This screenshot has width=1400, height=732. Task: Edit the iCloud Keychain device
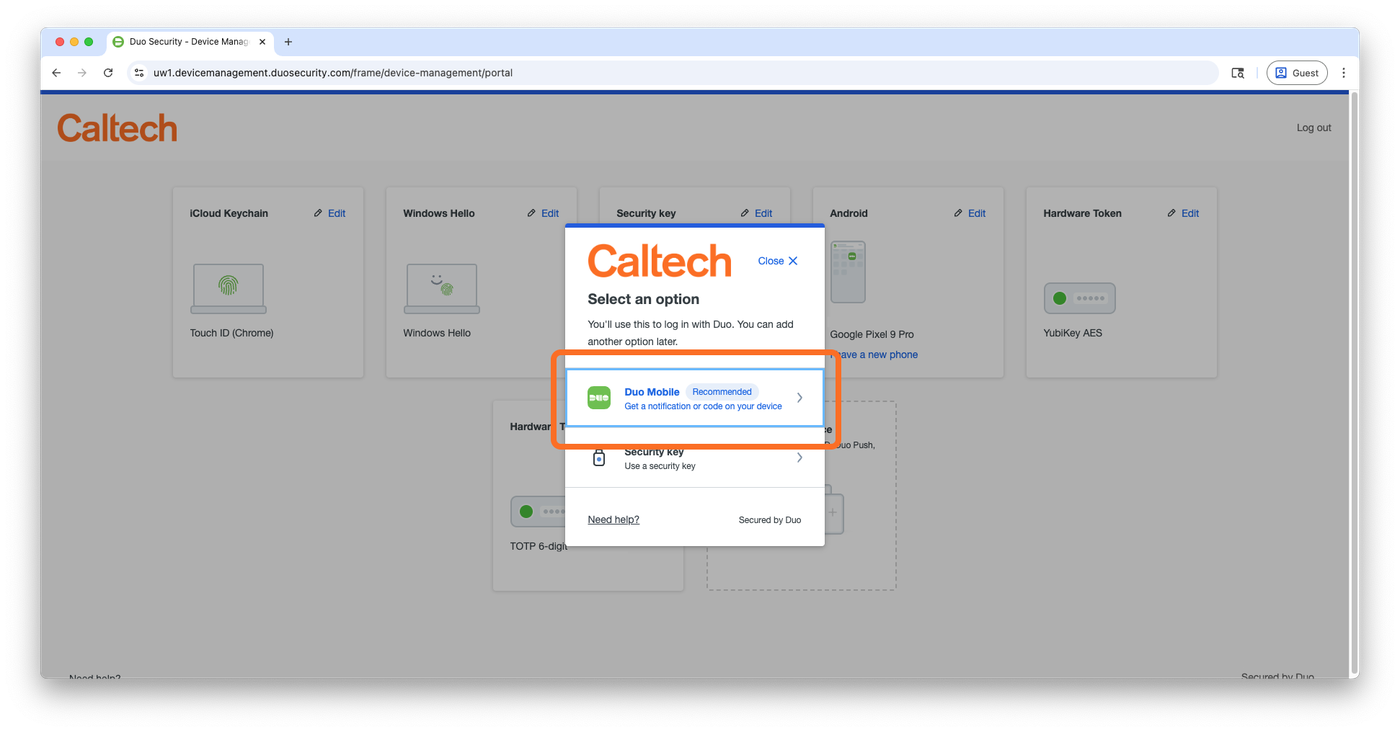pyautogui.click(x=330, y=213)
